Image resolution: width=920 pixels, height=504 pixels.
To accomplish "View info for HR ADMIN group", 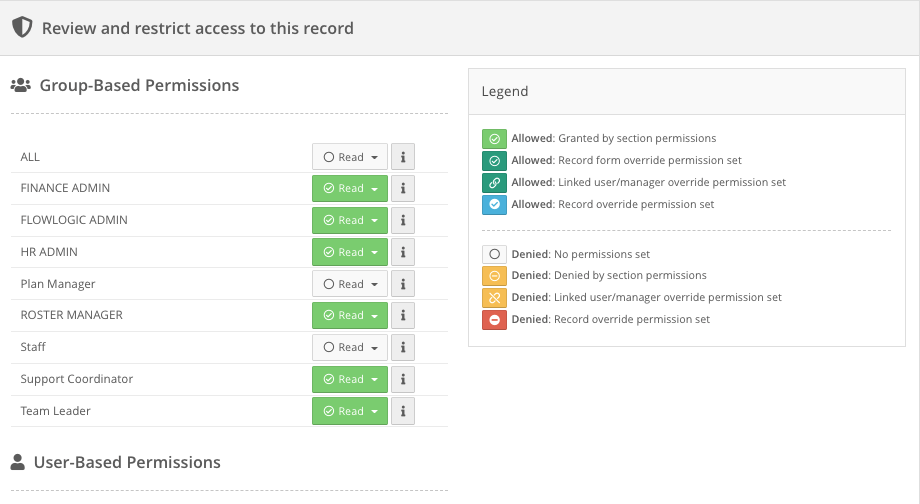I will [x=403, y=252].
